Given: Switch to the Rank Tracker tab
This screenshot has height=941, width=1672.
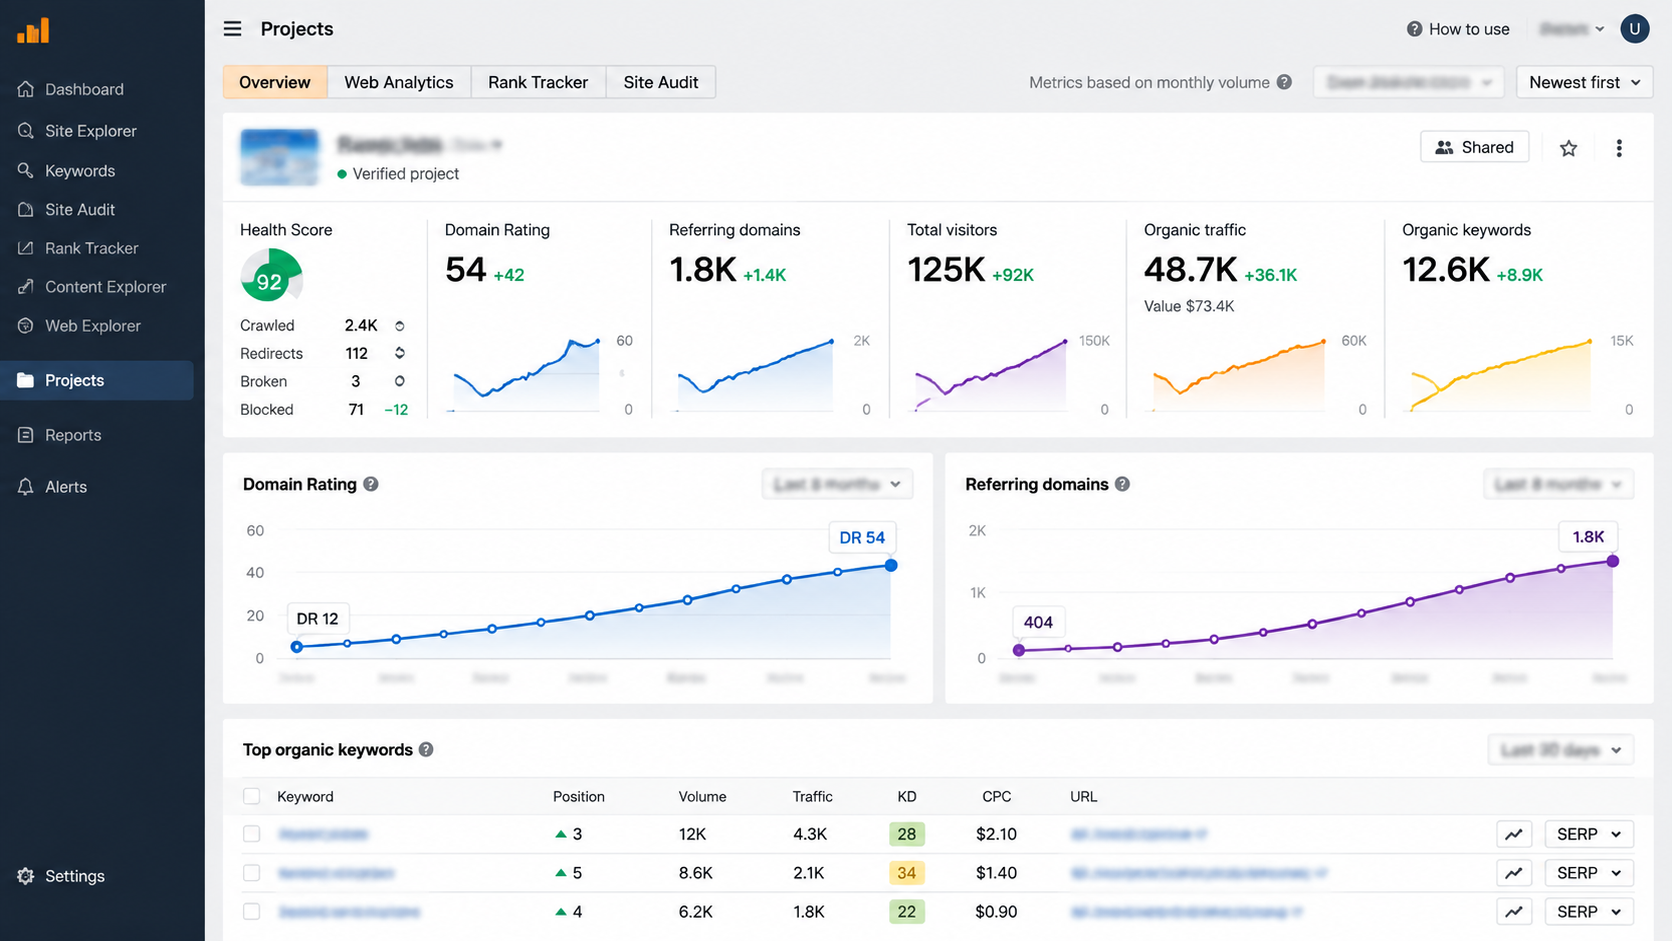Looking at the screenshot, I should pyautogui.click(x=538, y=82).
